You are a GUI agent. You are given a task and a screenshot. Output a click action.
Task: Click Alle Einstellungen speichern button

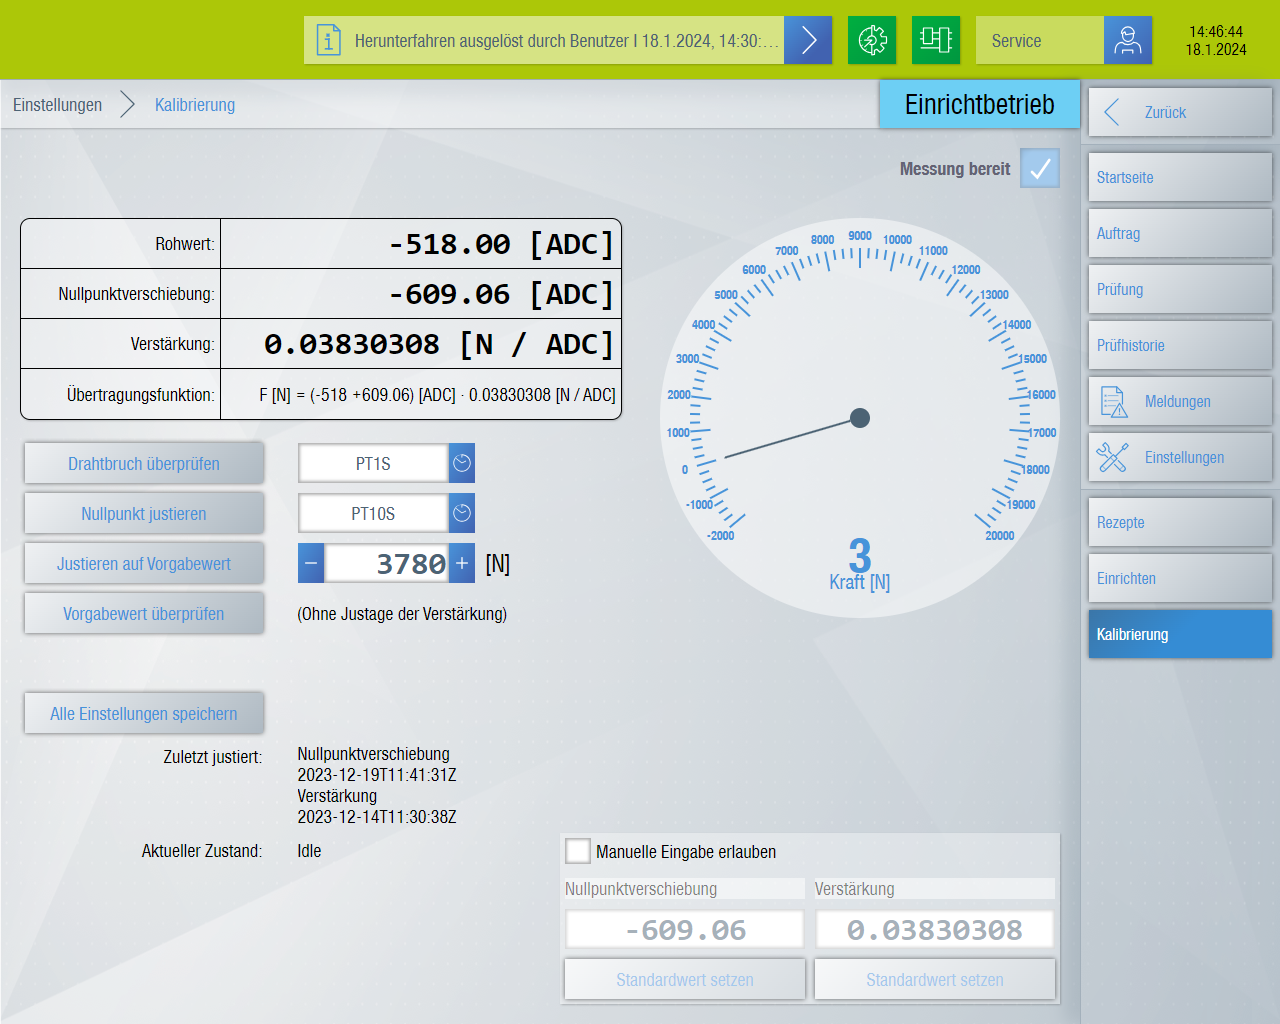coord(144,713)
